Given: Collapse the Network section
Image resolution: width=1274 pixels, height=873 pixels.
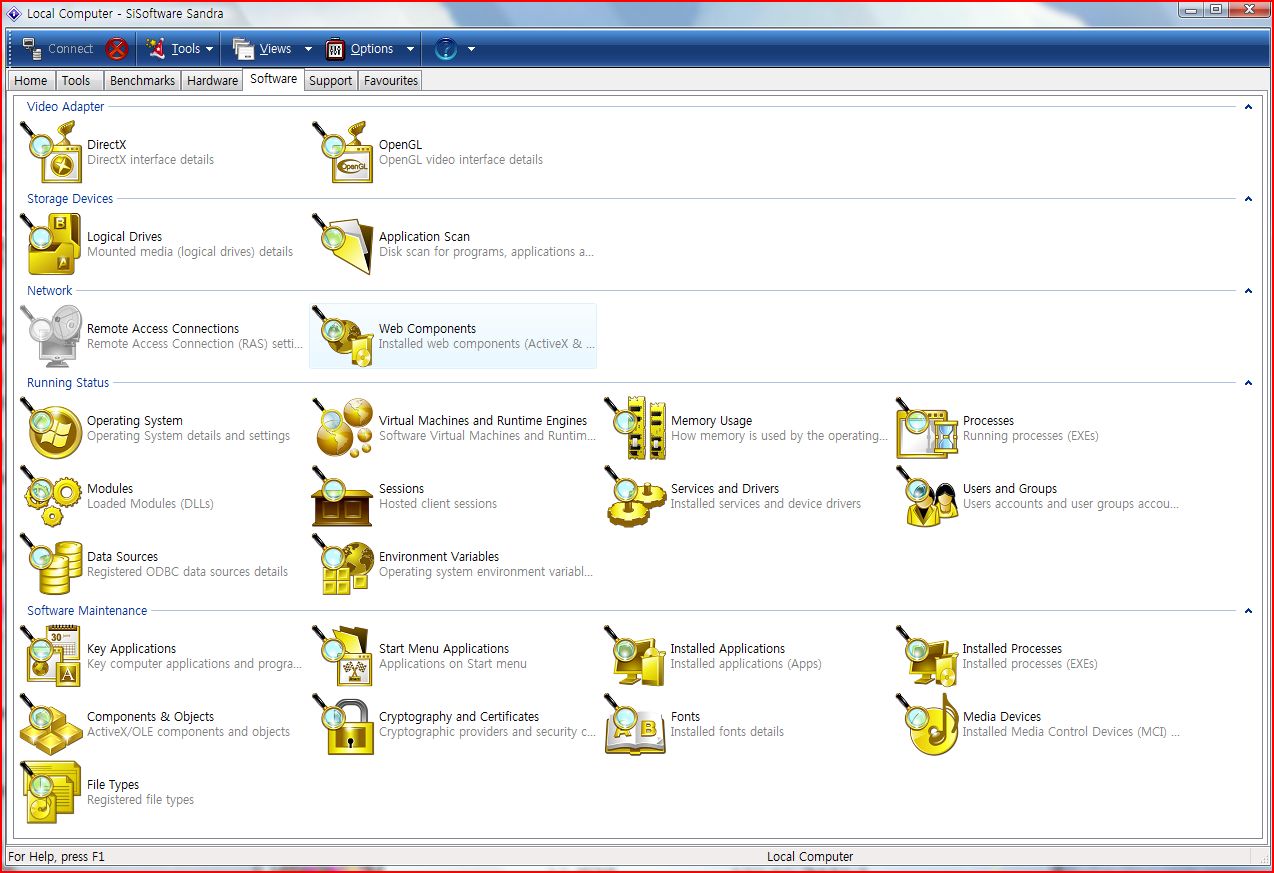Looking at the screenshot, I should point(1248,291).
